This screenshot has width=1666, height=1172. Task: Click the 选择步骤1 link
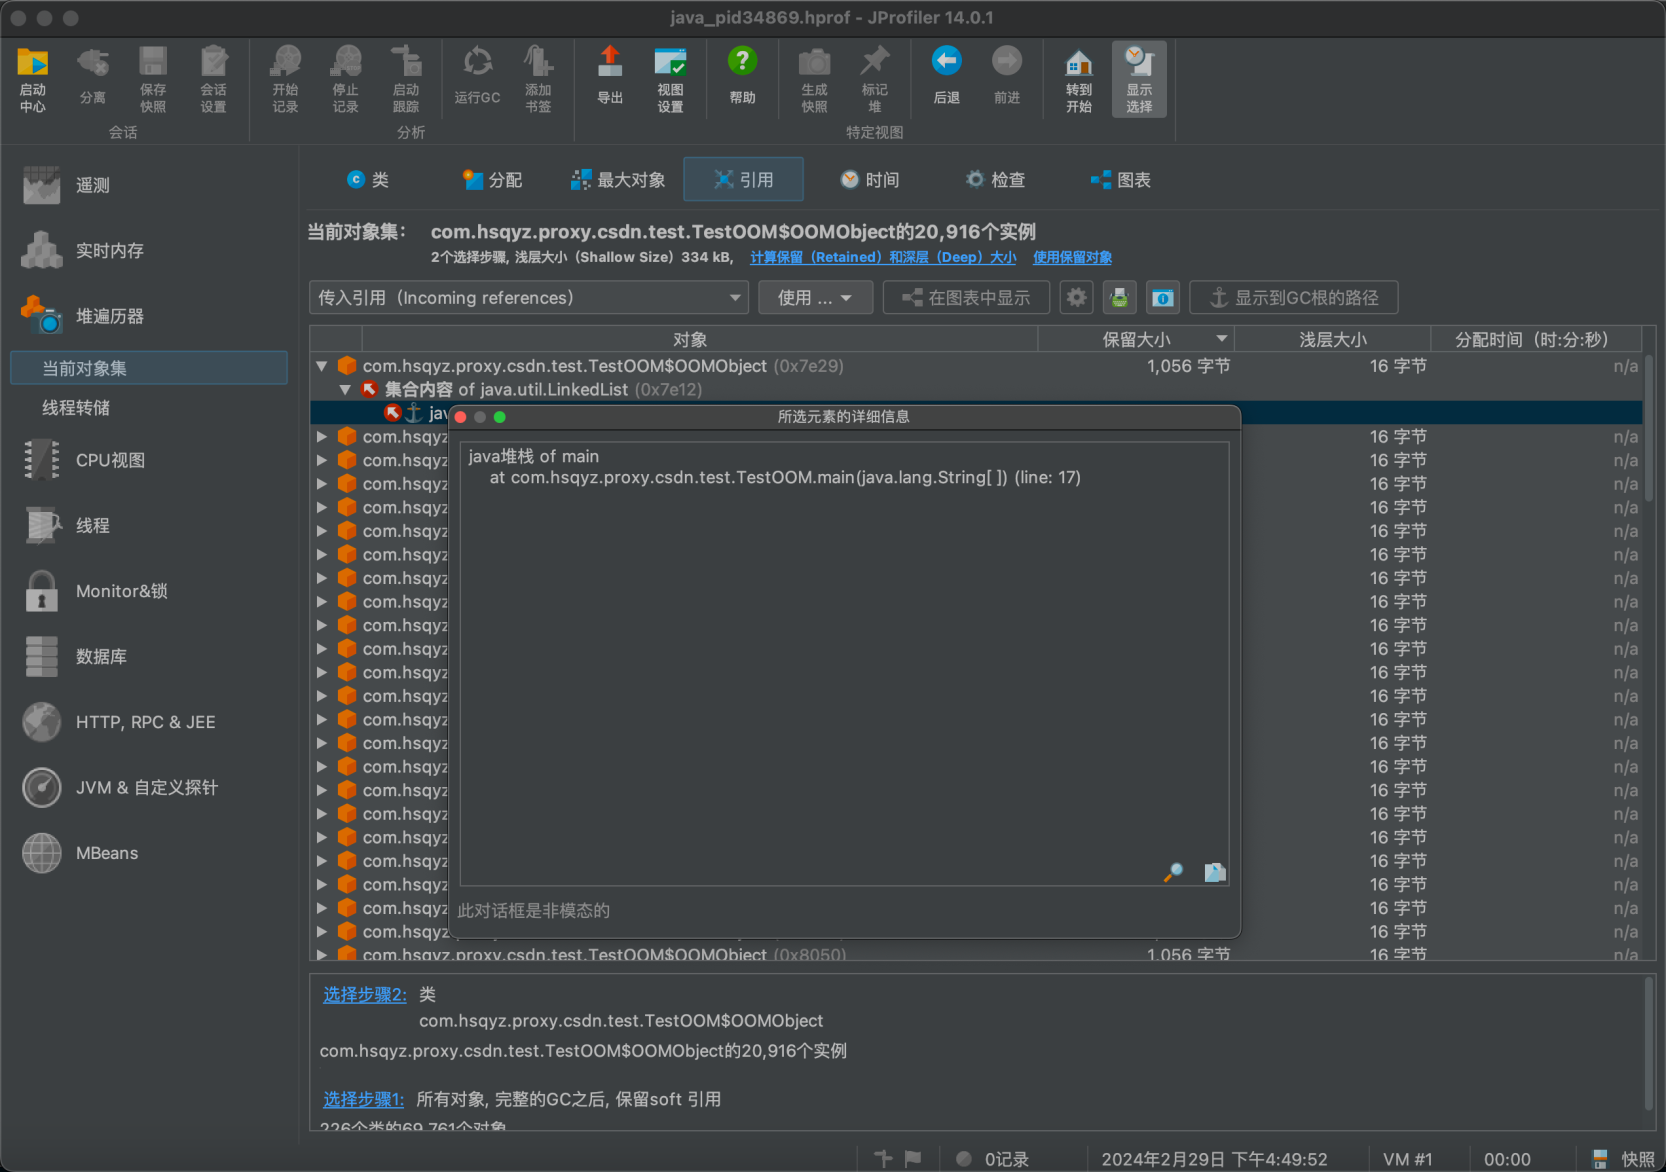tap(364, 1099)
